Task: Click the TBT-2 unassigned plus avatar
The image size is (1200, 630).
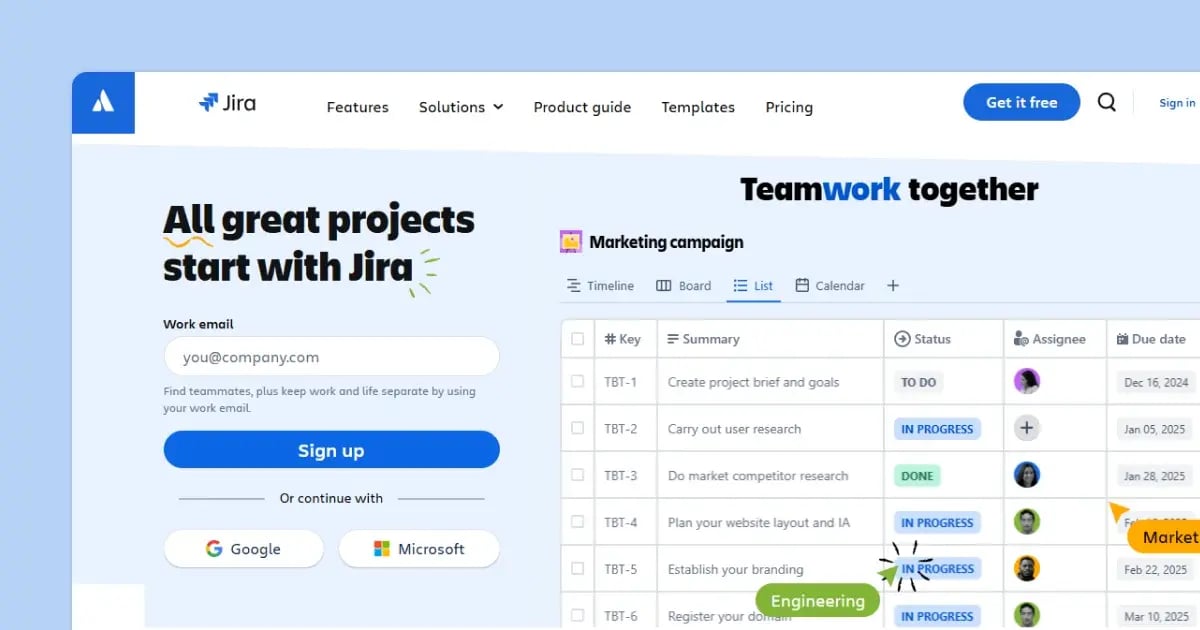Action: pyautogui.click(x=1027, y=429)
